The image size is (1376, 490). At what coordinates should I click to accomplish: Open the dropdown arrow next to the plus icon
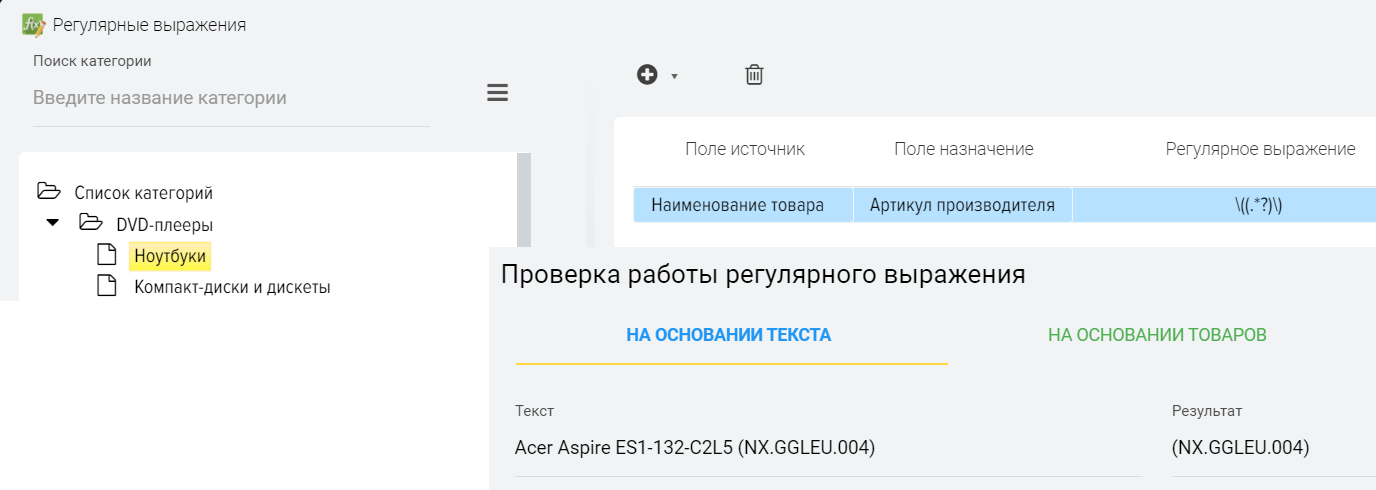(674, 77)
